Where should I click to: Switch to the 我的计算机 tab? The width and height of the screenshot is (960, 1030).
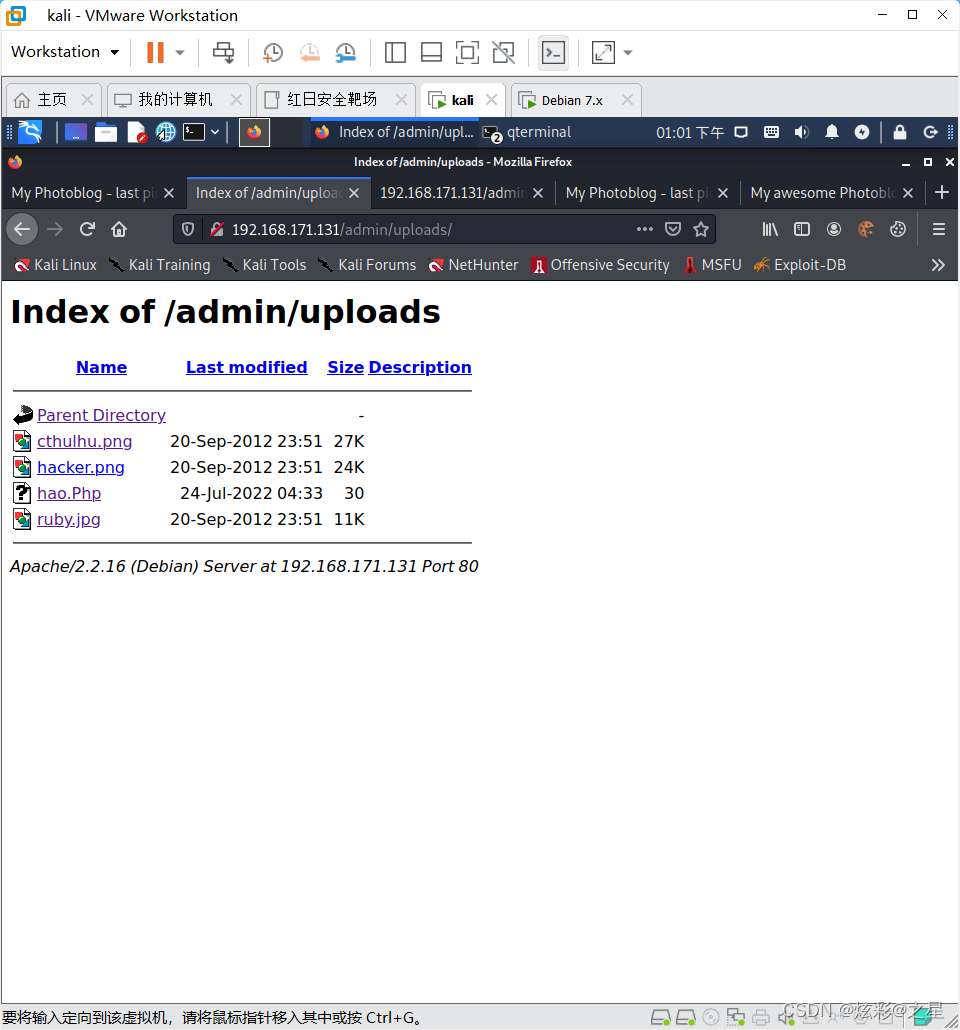[175, 100]
